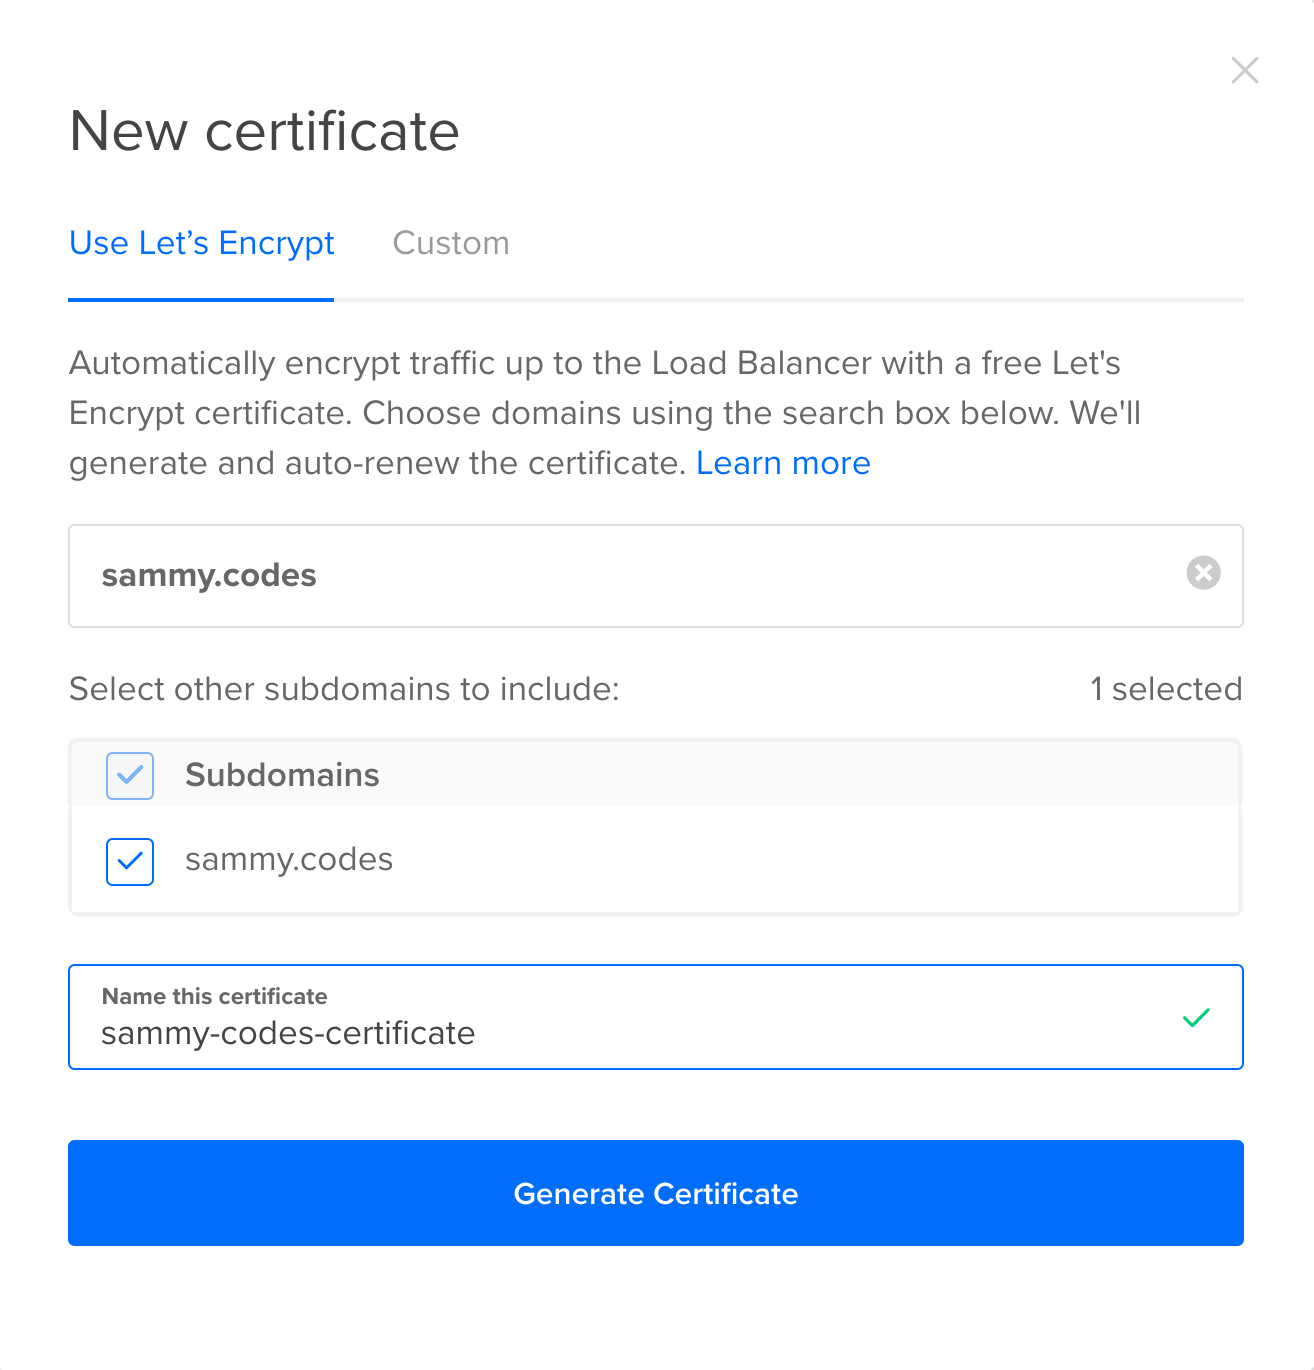Click the 1 selected counter text

[1166, 689]
